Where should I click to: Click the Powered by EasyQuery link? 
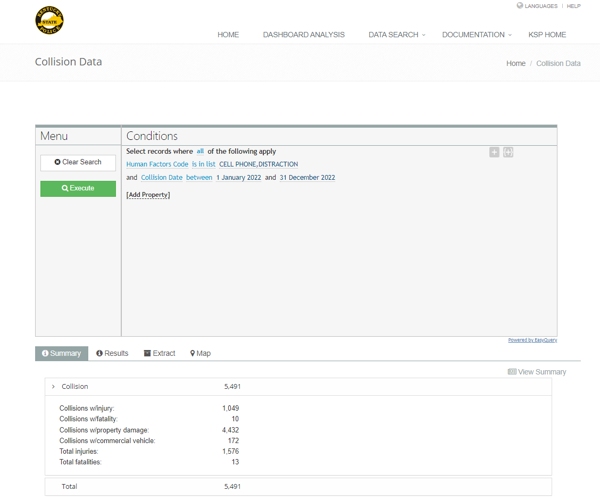point(532,340)
